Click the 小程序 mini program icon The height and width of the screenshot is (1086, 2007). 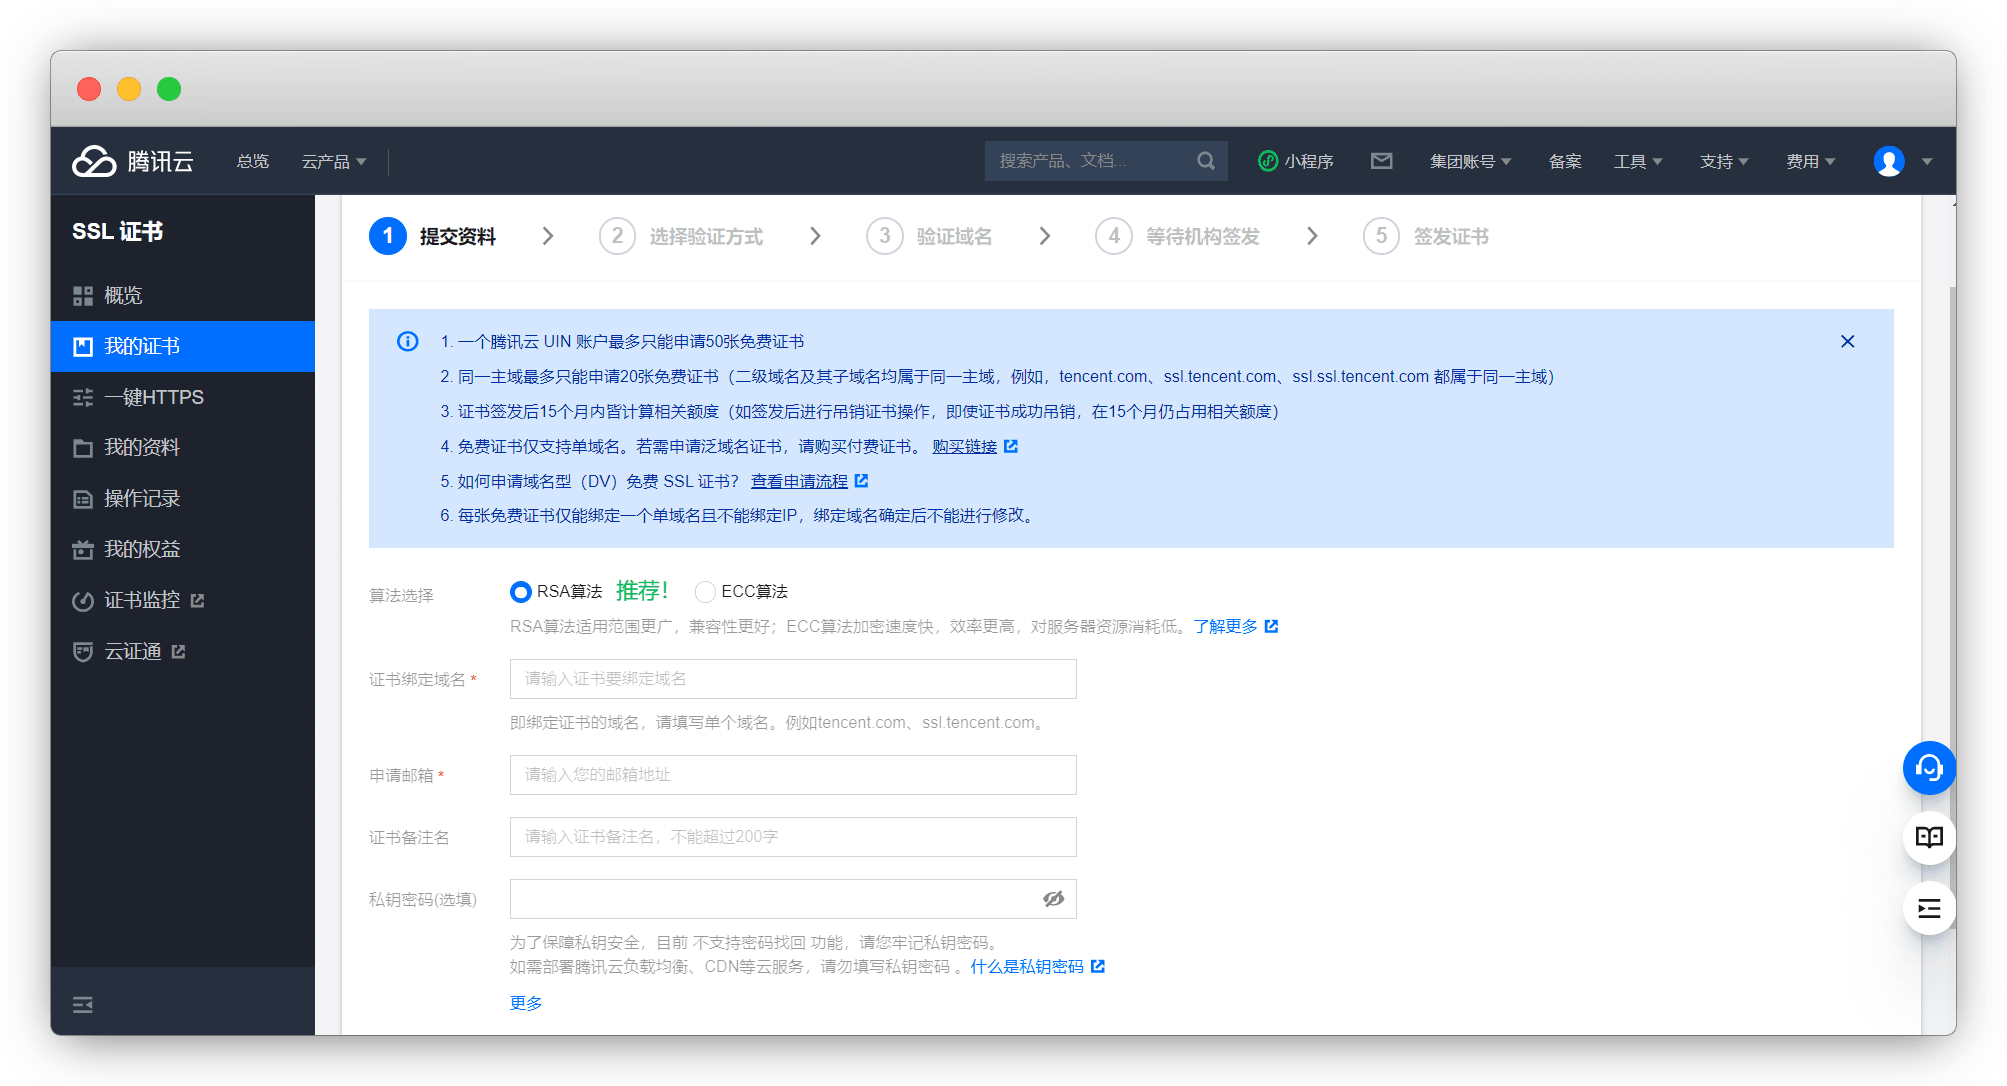(x=1268, y=161)
